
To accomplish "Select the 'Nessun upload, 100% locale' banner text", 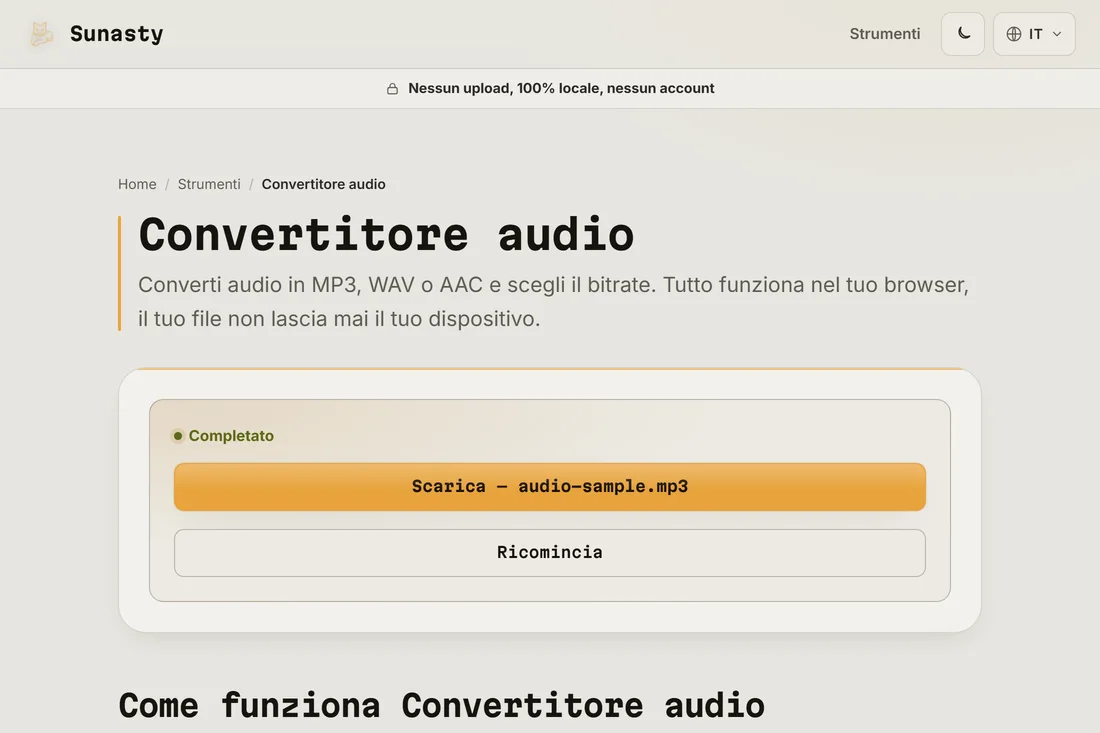I will coord(561,88).
